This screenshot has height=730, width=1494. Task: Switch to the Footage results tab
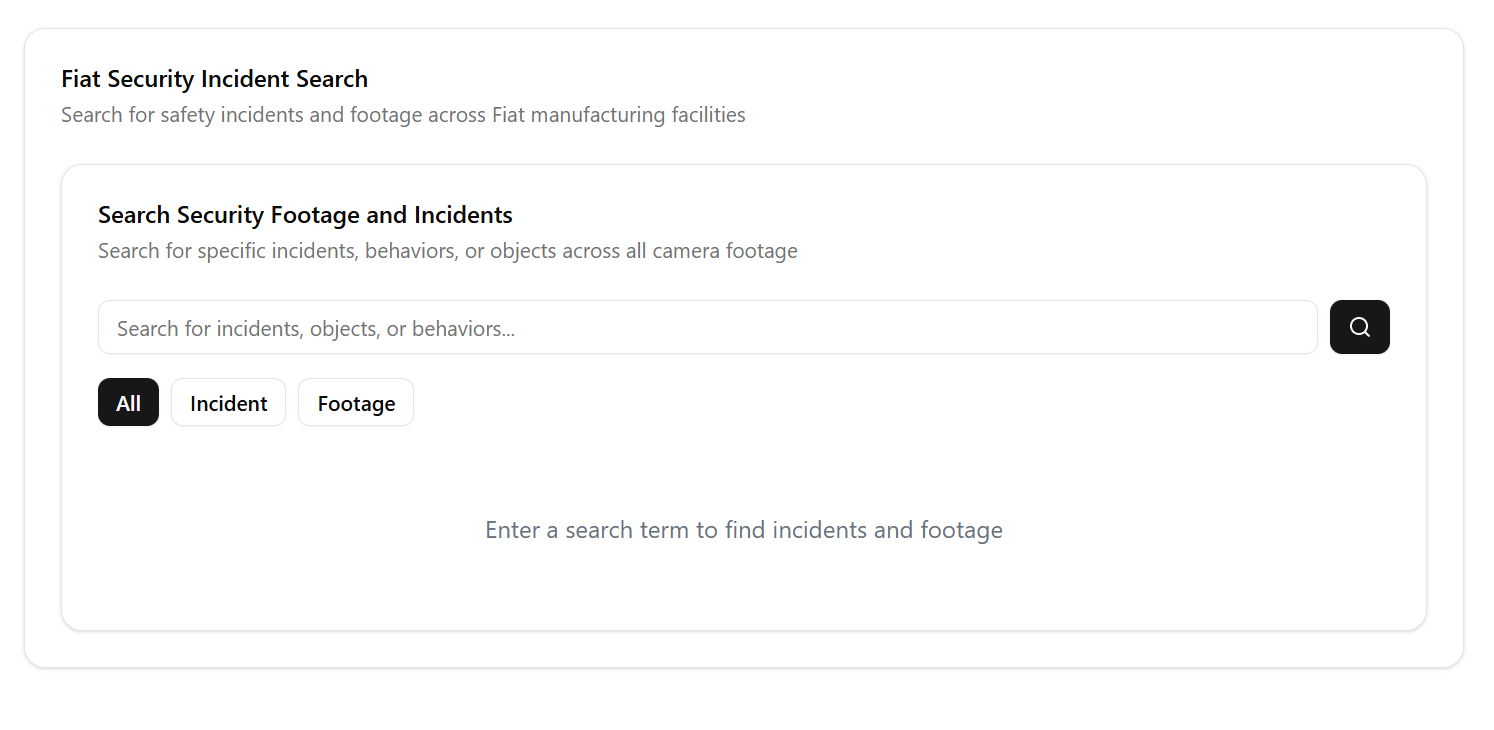coord(355,402)
